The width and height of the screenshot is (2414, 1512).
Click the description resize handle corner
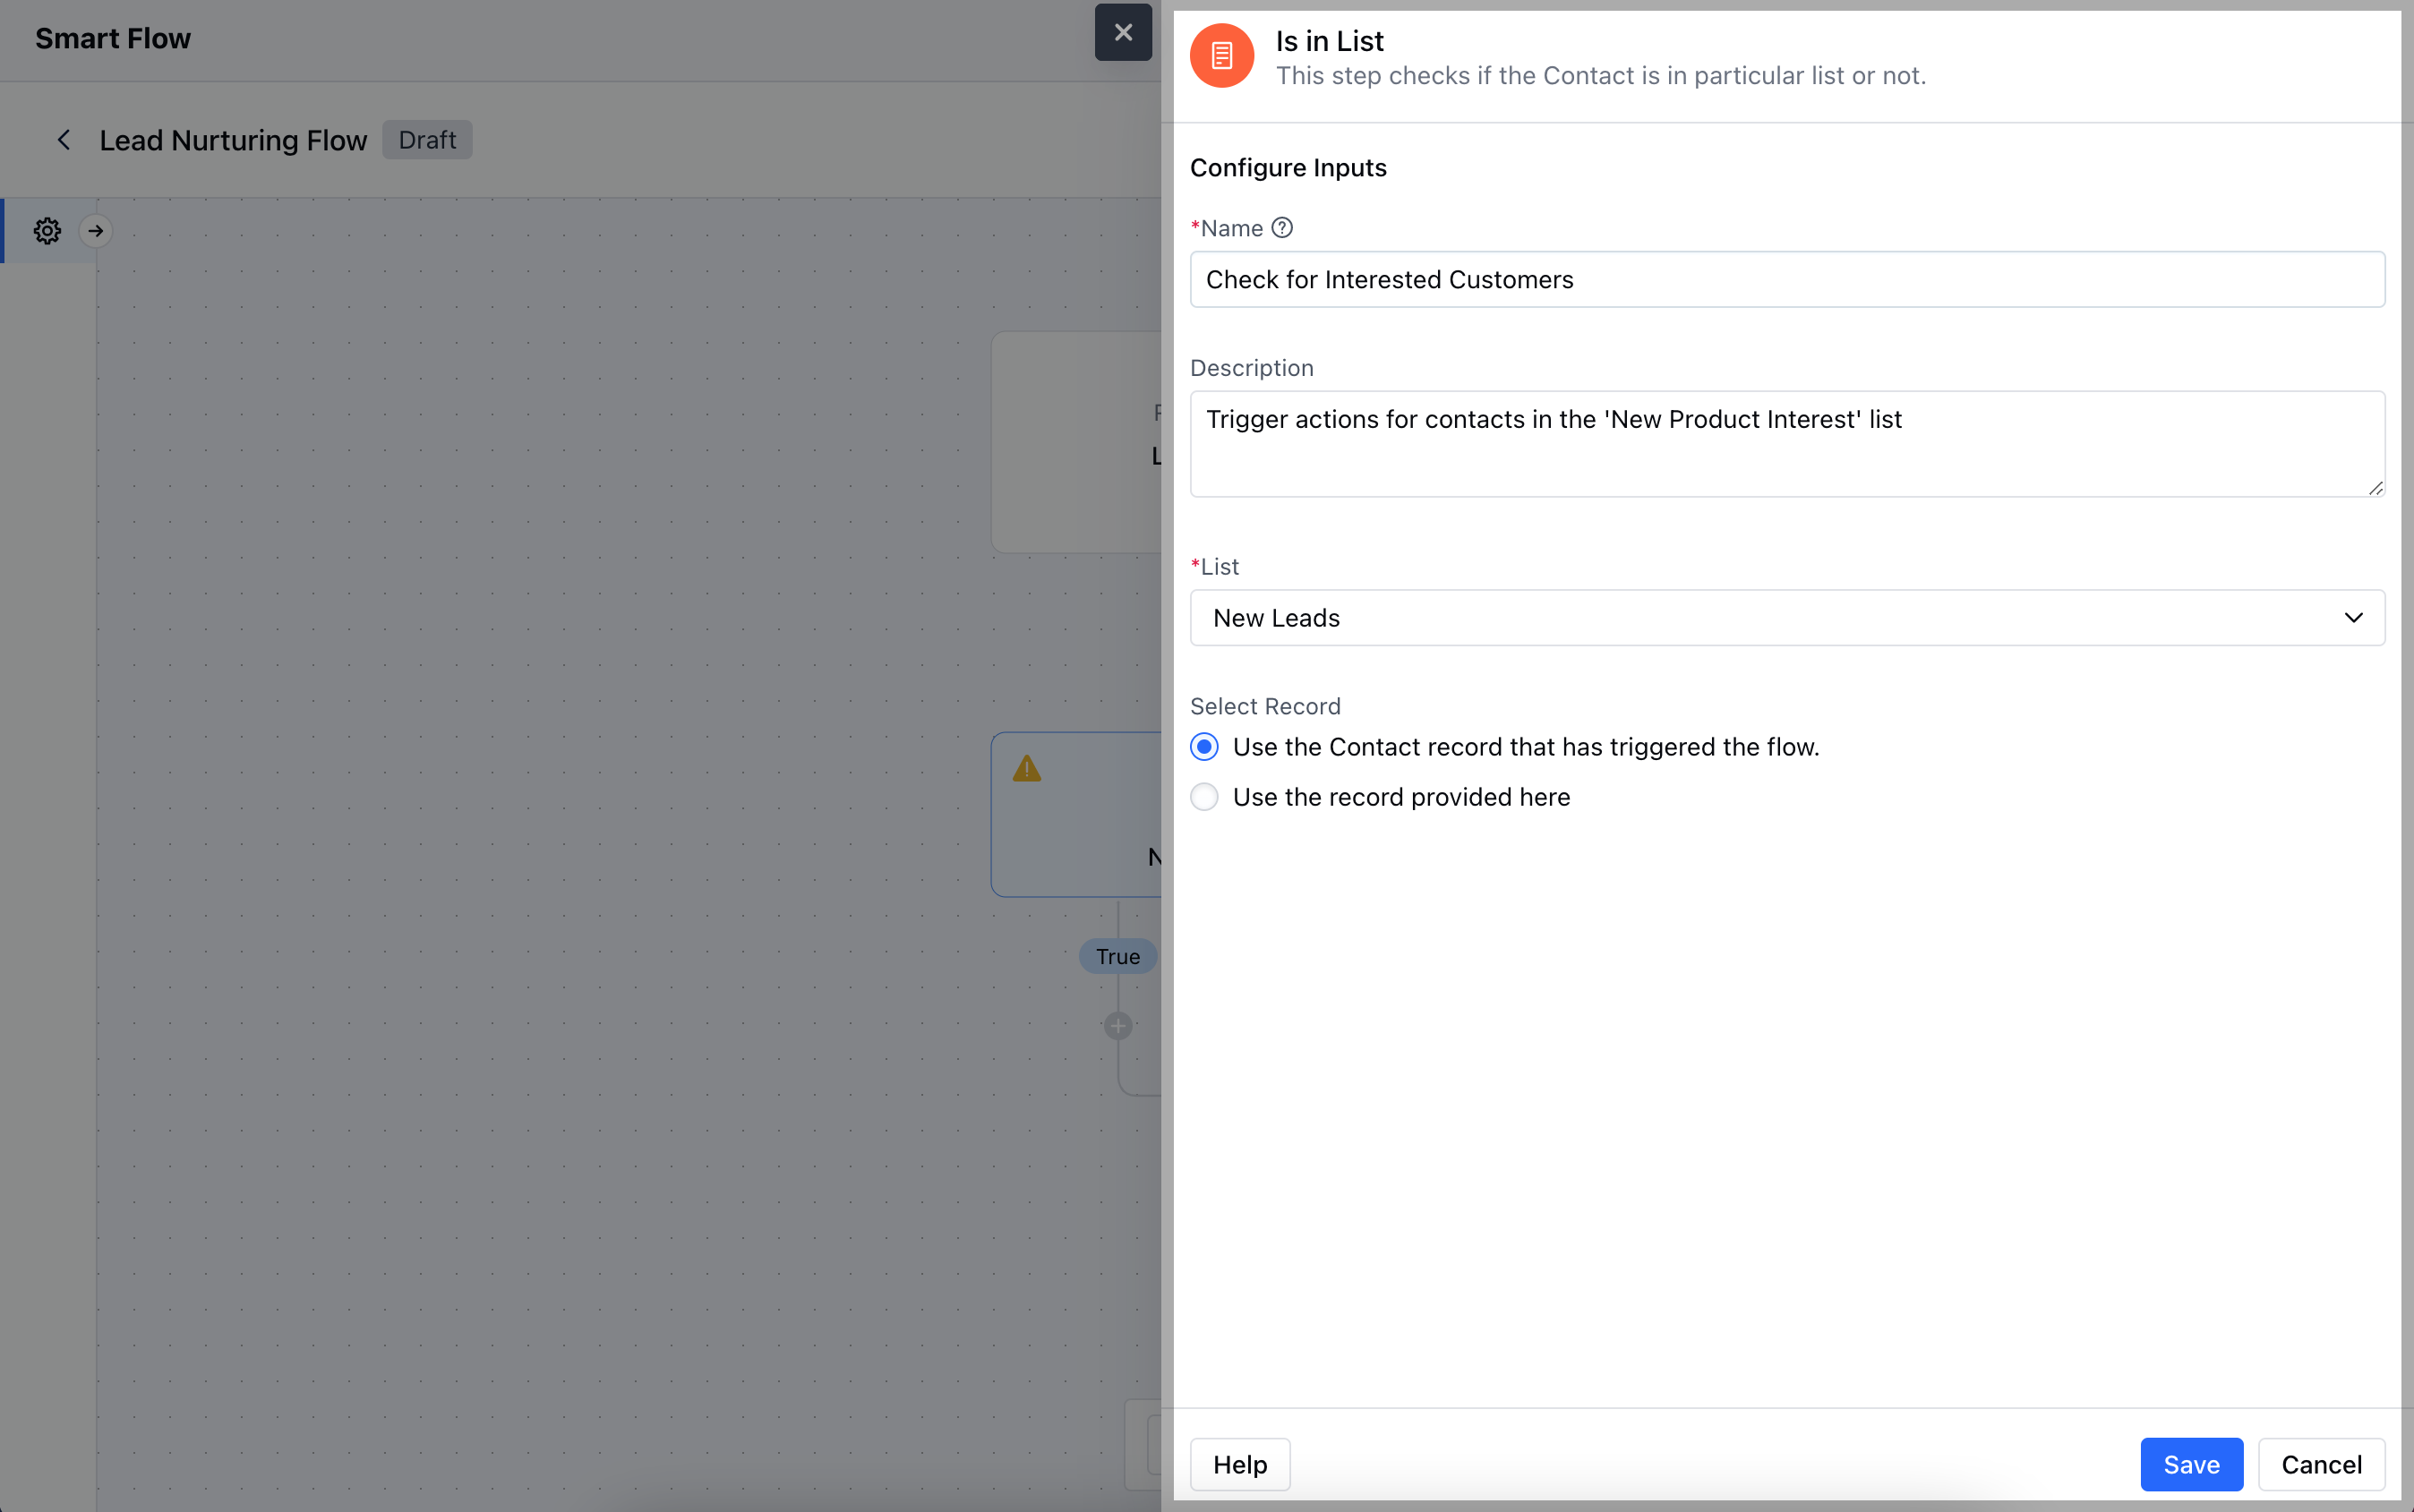(x=2375, y=488)
